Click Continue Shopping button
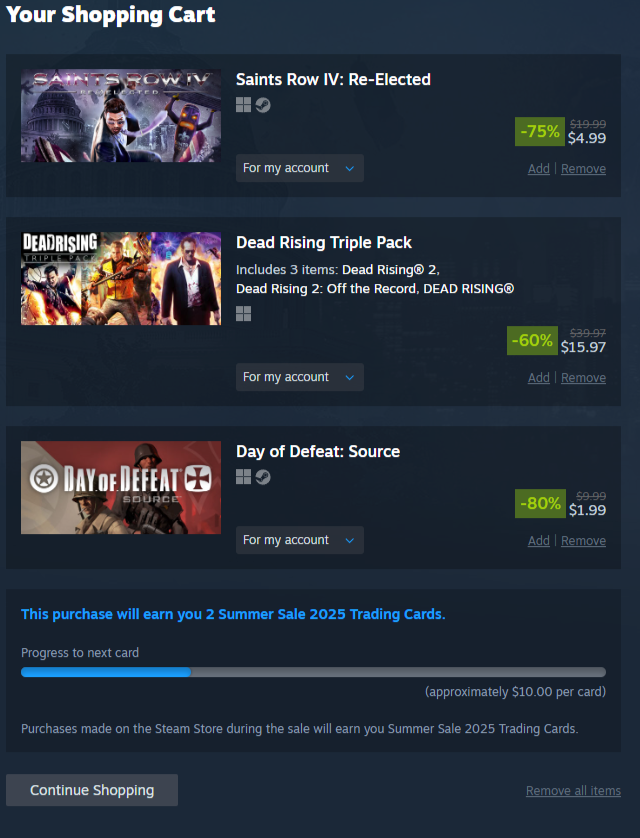The height and width of the screenshot is (838, 640). (92, 790)
